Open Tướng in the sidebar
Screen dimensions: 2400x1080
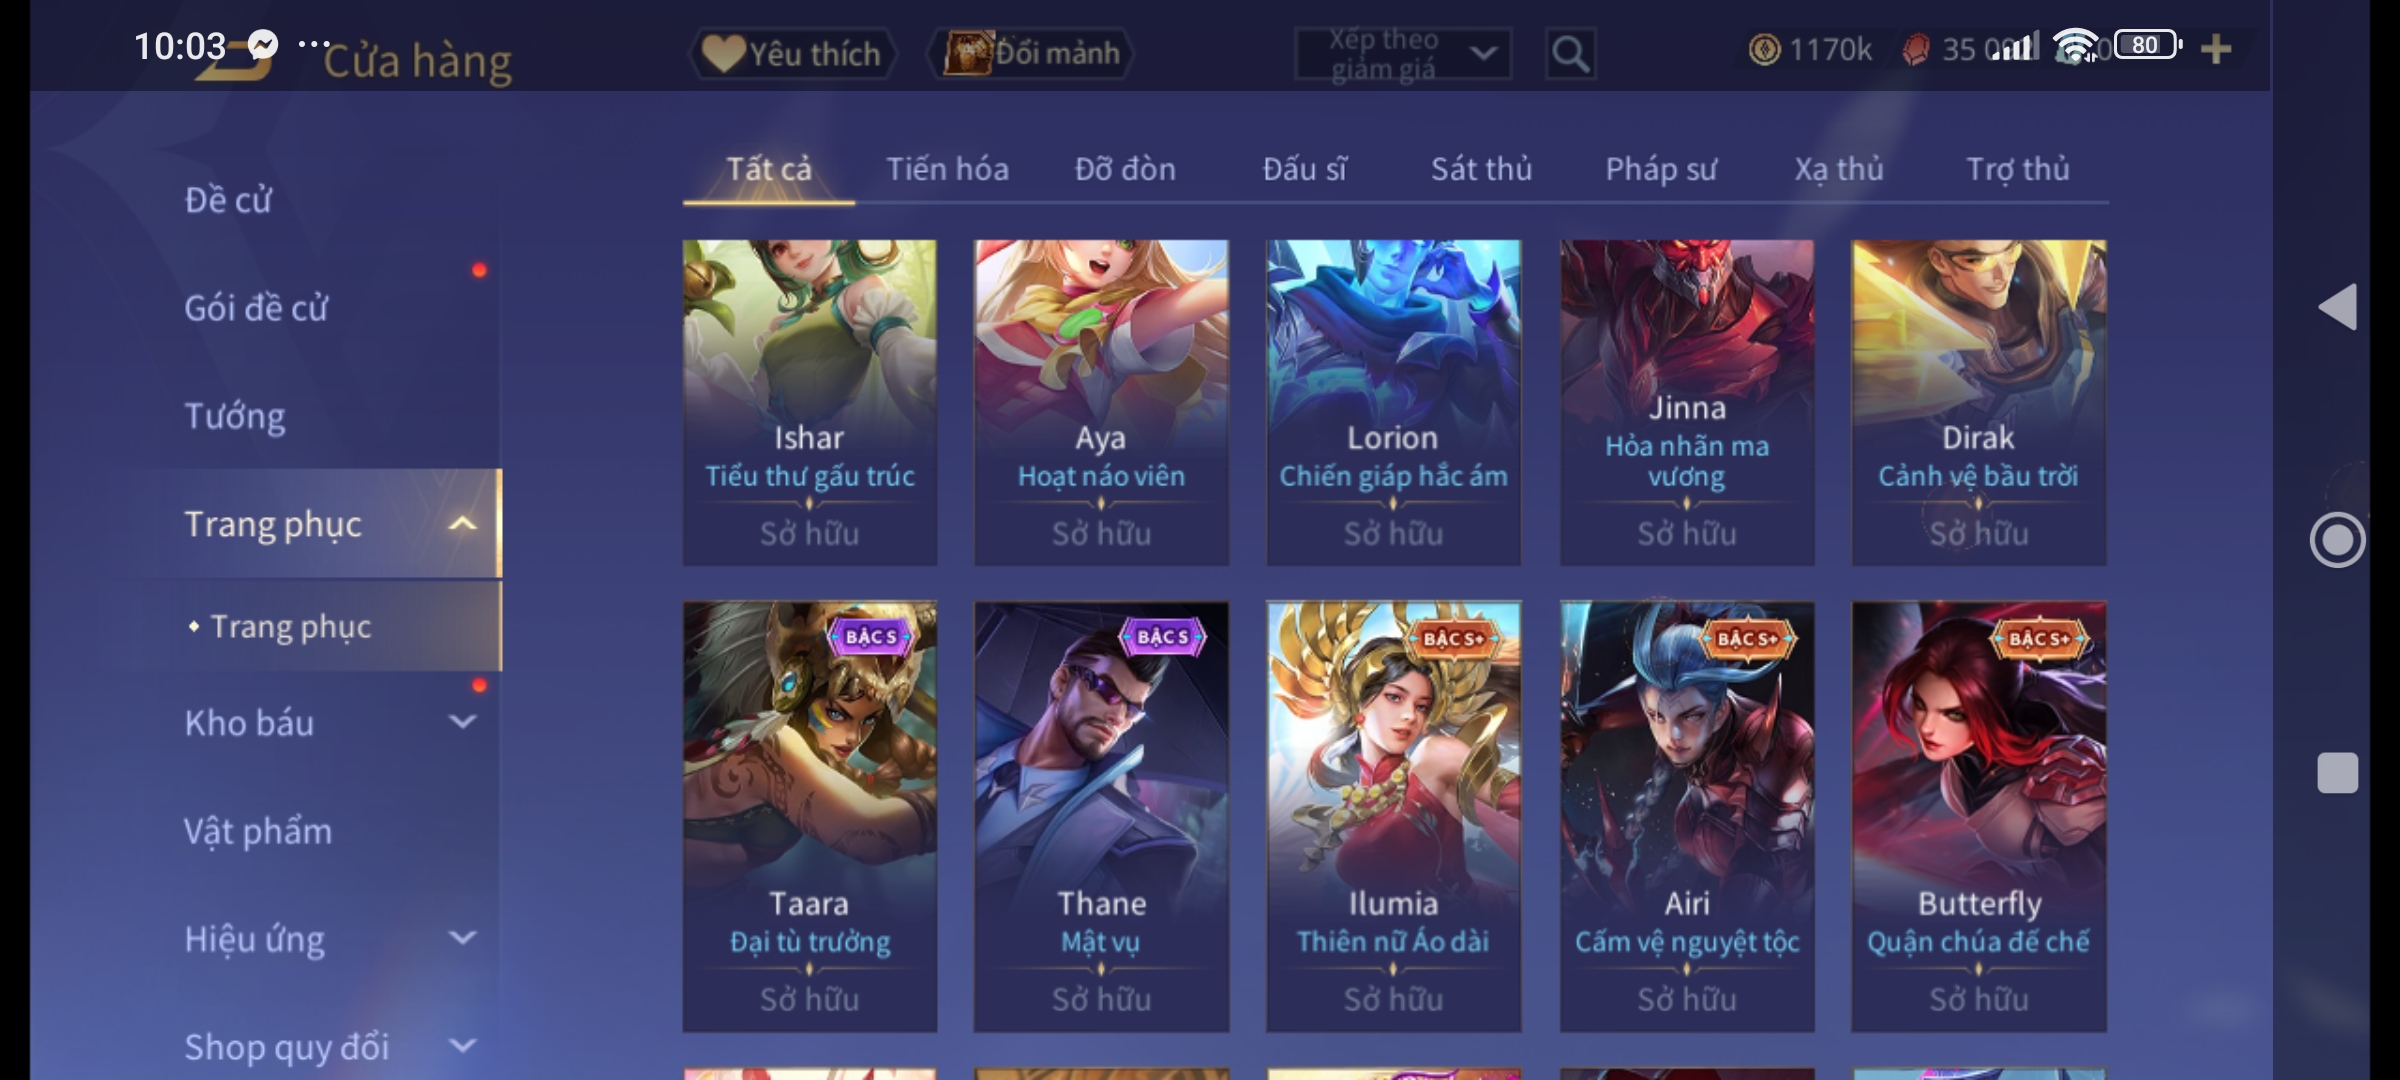point(235,416)
